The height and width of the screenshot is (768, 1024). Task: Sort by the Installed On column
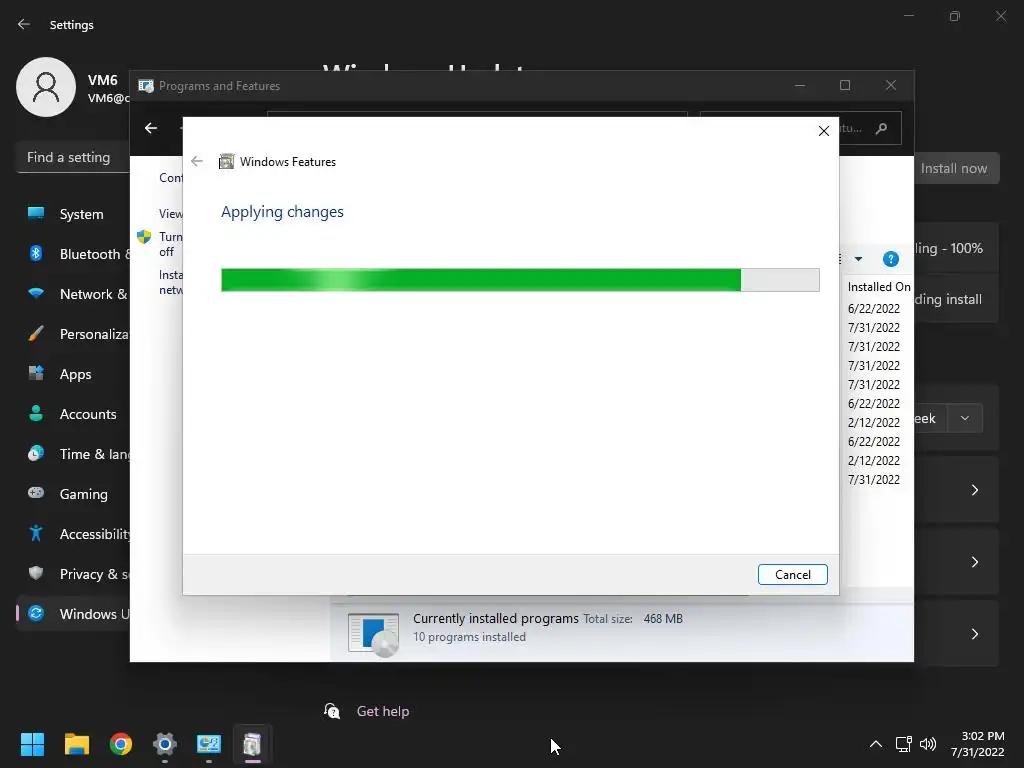click(x=878, y=287)
